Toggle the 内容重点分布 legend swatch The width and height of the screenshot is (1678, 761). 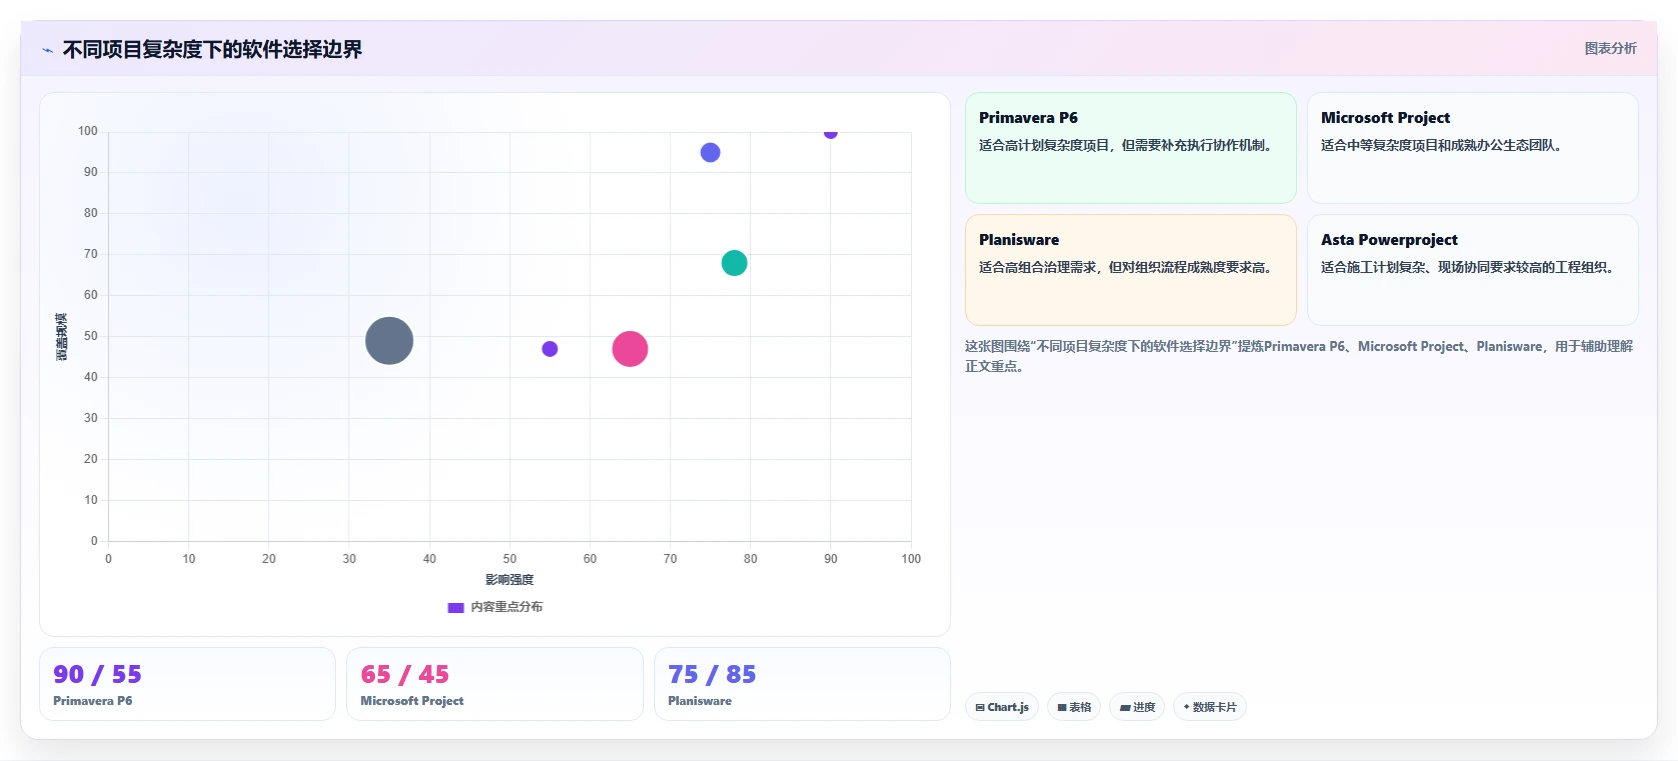pos(456,607)
